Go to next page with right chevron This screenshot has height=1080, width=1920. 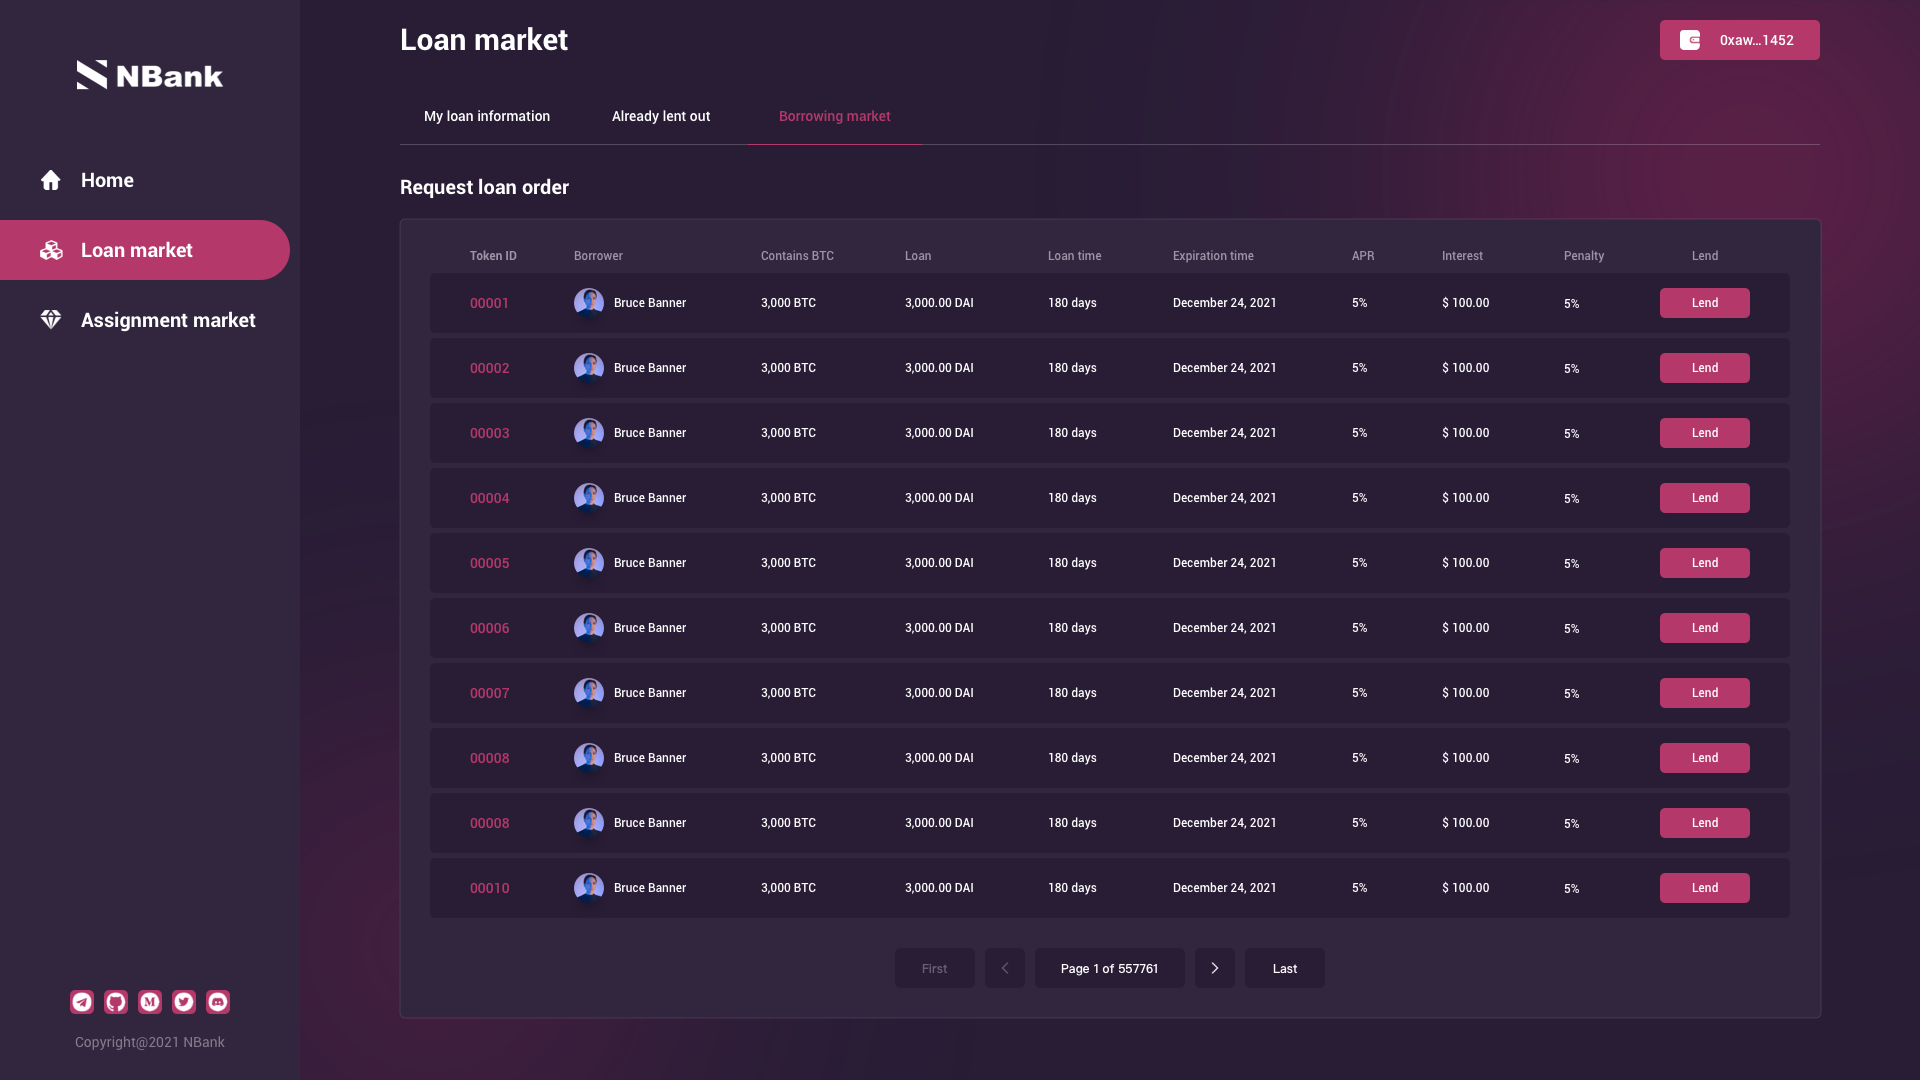tap(1215, 968)
